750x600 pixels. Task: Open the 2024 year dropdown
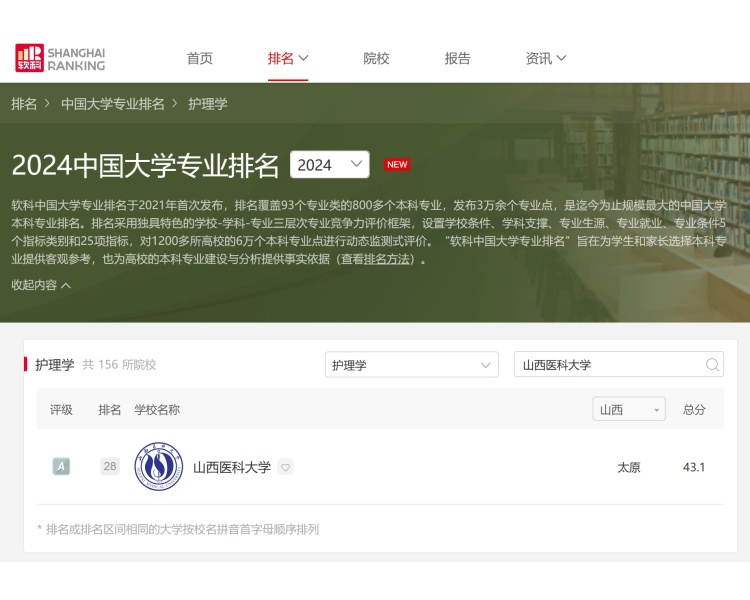[x=330, y=165]
